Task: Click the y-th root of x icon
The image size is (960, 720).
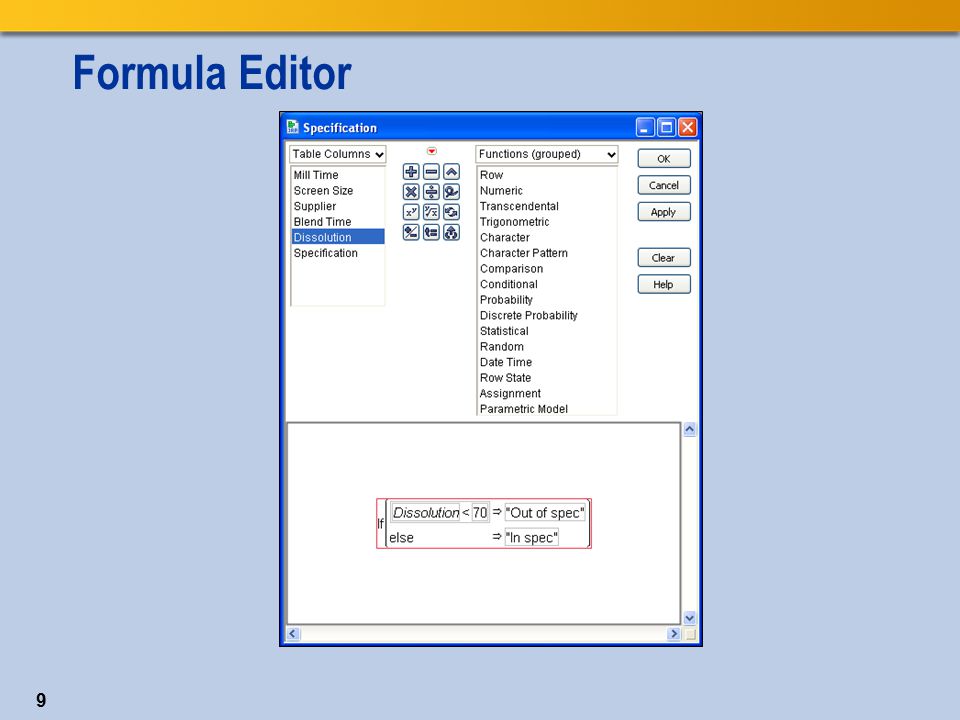Action: pos(431,212)
